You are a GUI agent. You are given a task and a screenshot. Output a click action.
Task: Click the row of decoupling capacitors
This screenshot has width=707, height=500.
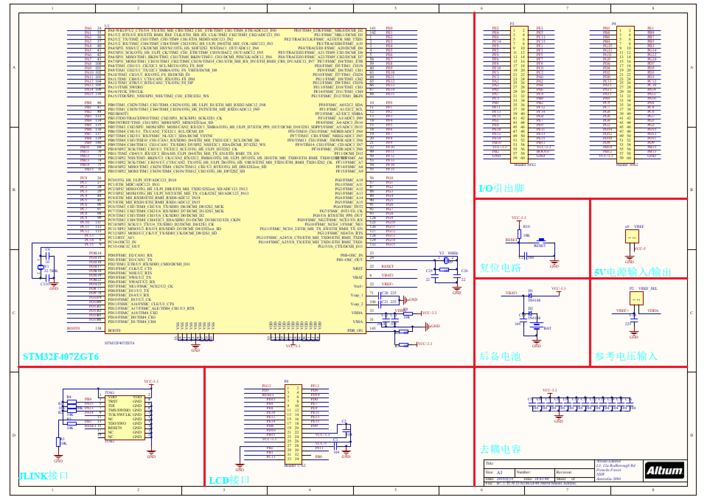click(581, 404)
